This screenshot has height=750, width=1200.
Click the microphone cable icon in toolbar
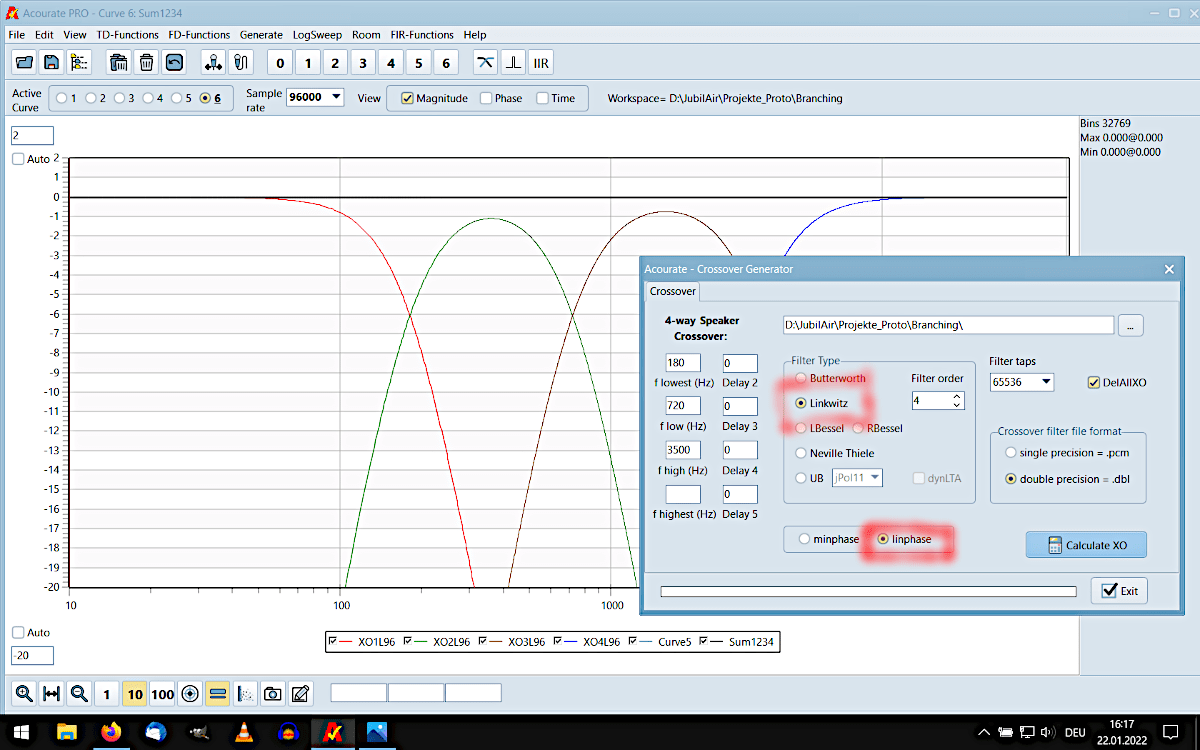point(240,63)
